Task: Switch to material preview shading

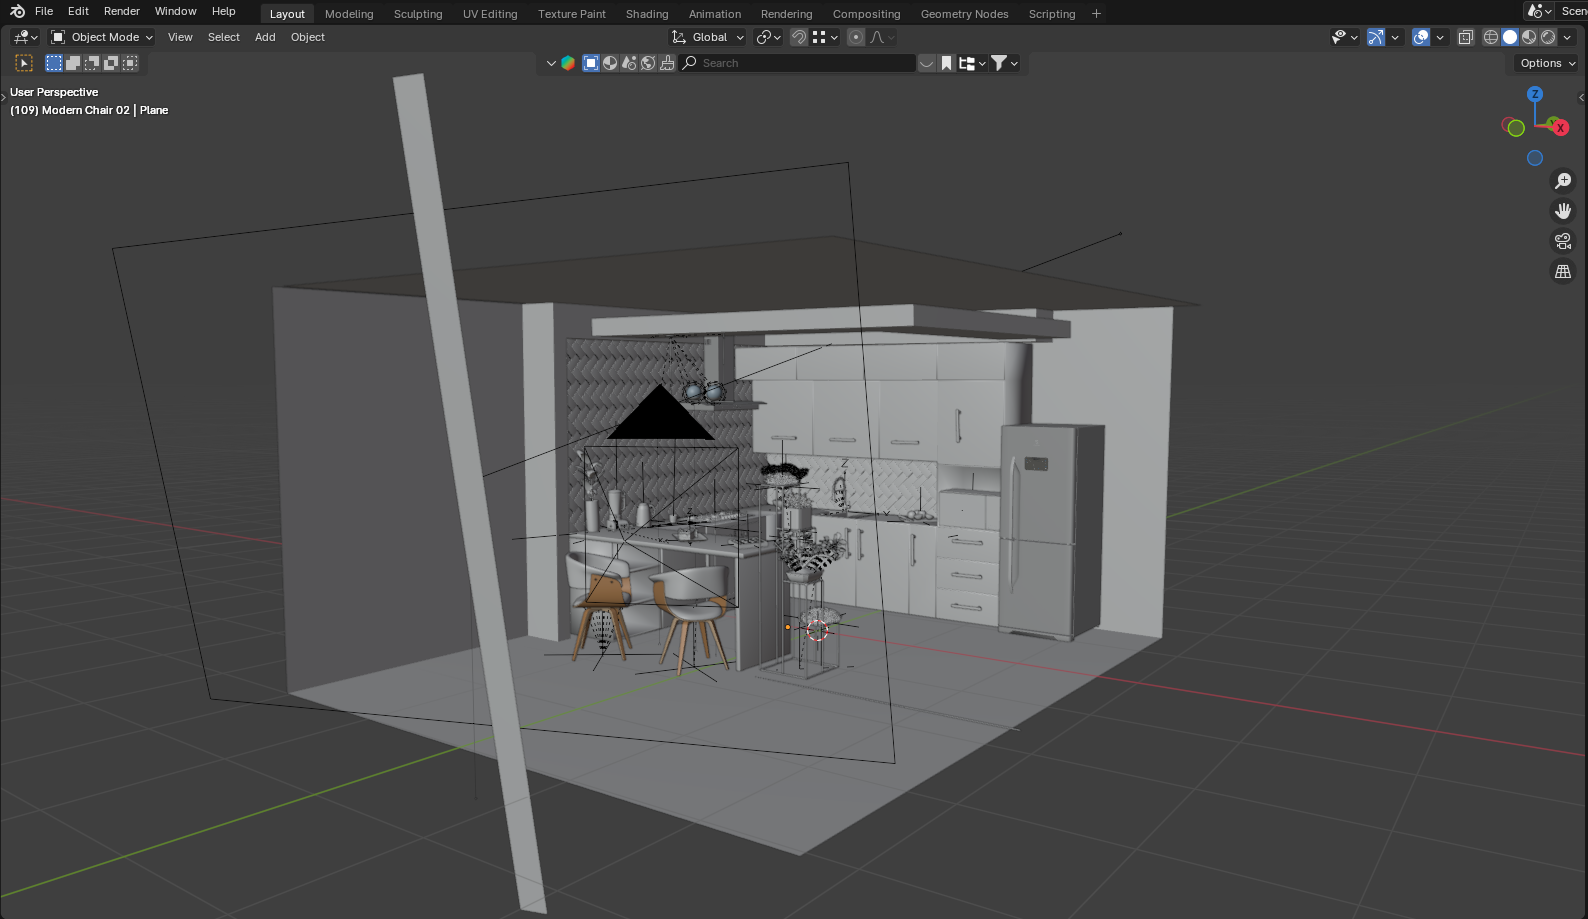Action: pyautogui.click(x=1529, y=37)
